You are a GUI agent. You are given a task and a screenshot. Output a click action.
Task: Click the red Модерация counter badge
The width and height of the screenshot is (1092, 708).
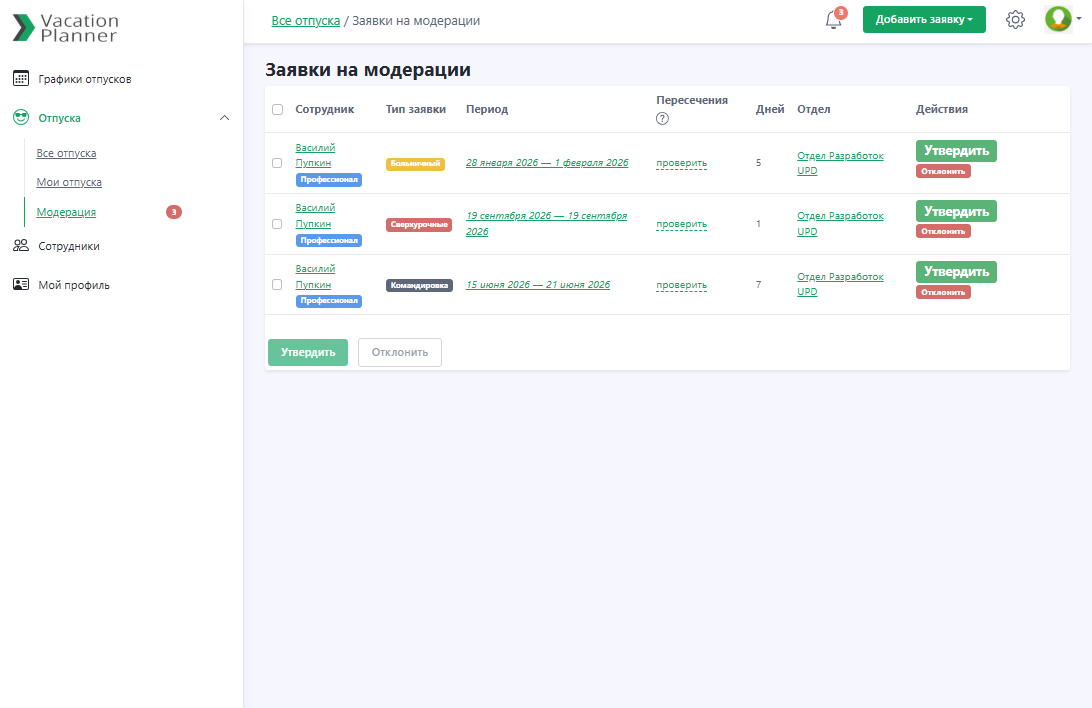point(174,212)
